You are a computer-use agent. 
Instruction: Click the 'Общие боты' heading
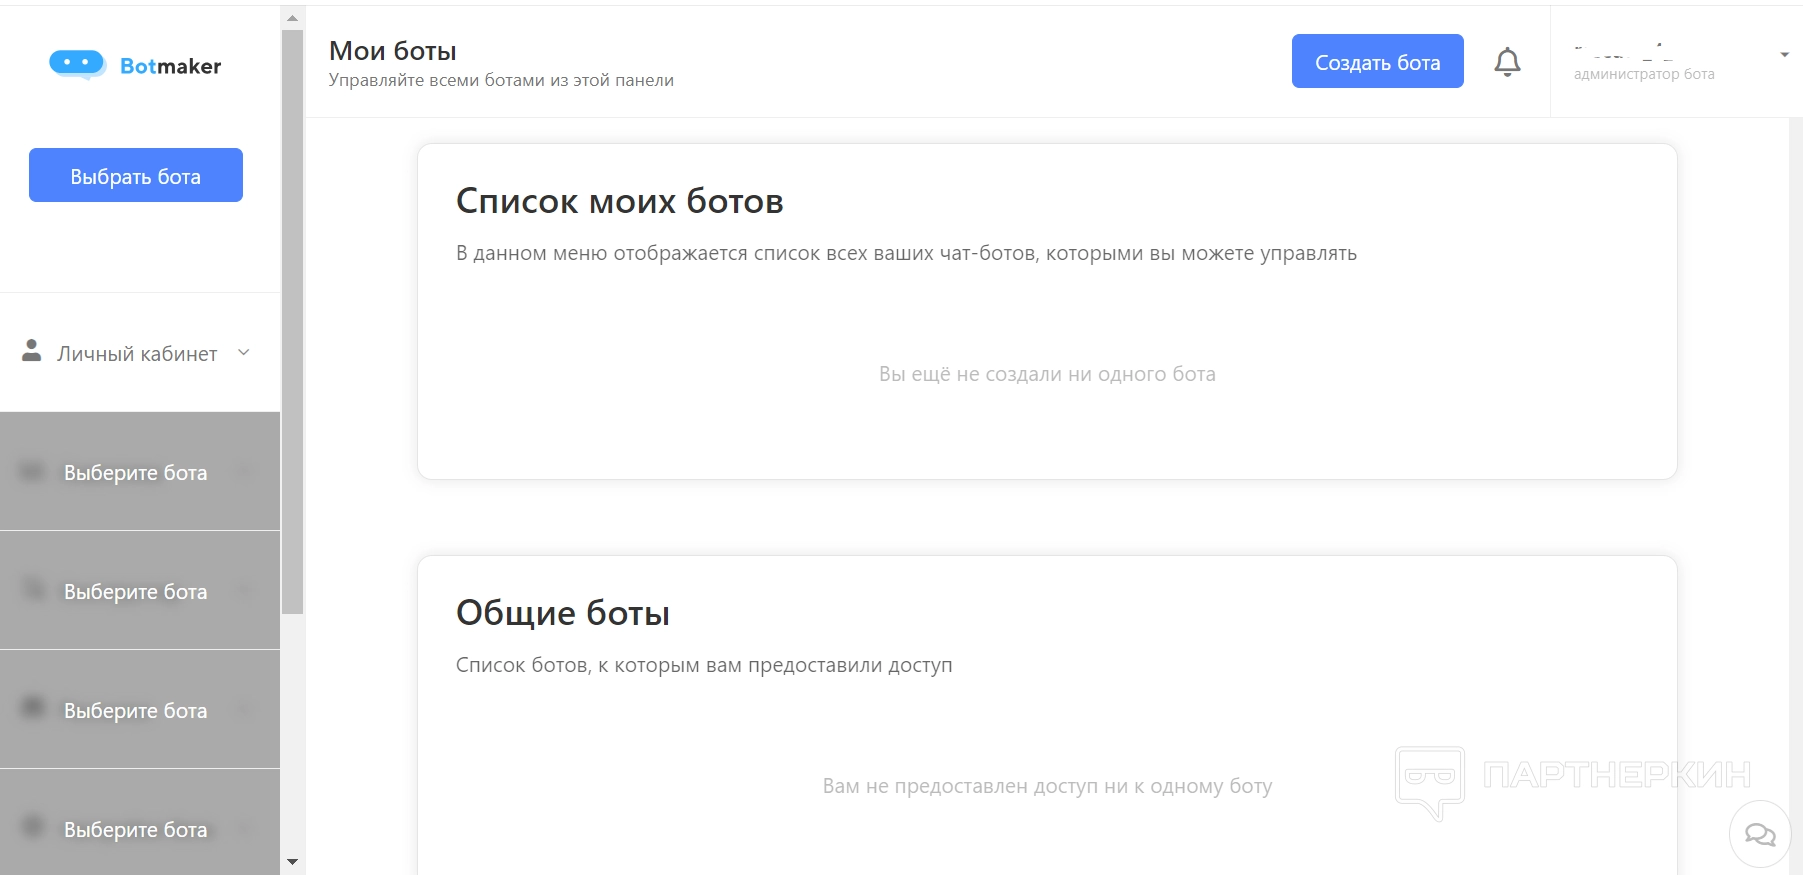(562, 613)
